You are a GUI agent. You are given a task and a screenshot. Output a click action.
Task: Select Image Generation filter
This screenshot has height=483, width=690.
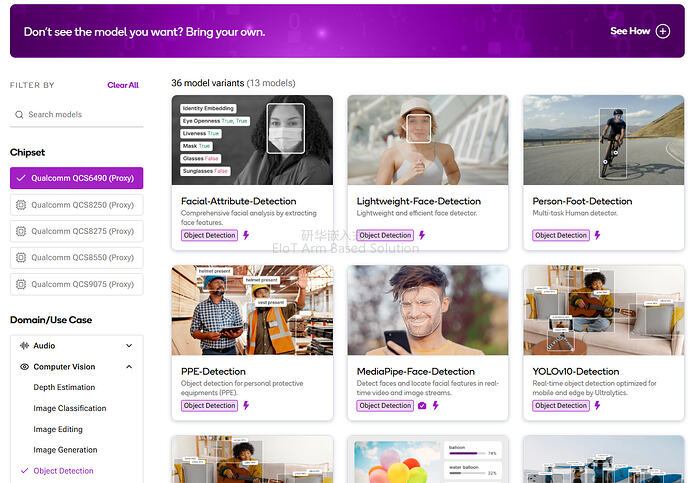(65, 450)
